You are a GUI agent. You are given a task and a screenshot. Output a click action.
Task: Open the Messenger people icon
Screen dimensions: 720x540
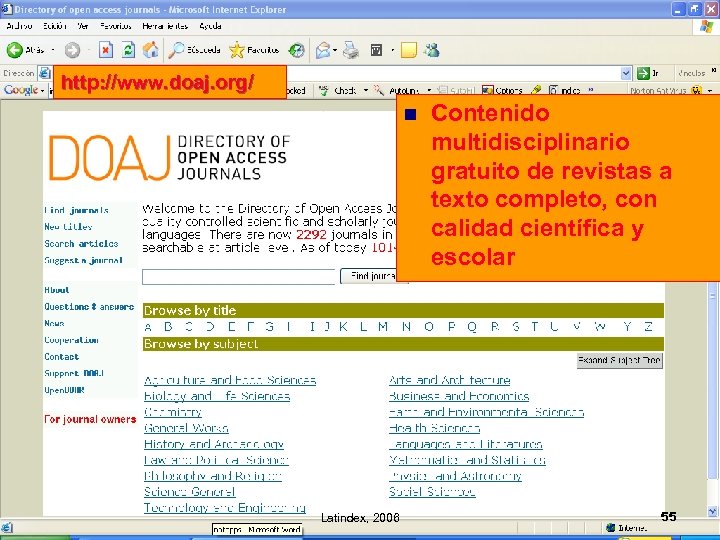click(x=432, y=50)
